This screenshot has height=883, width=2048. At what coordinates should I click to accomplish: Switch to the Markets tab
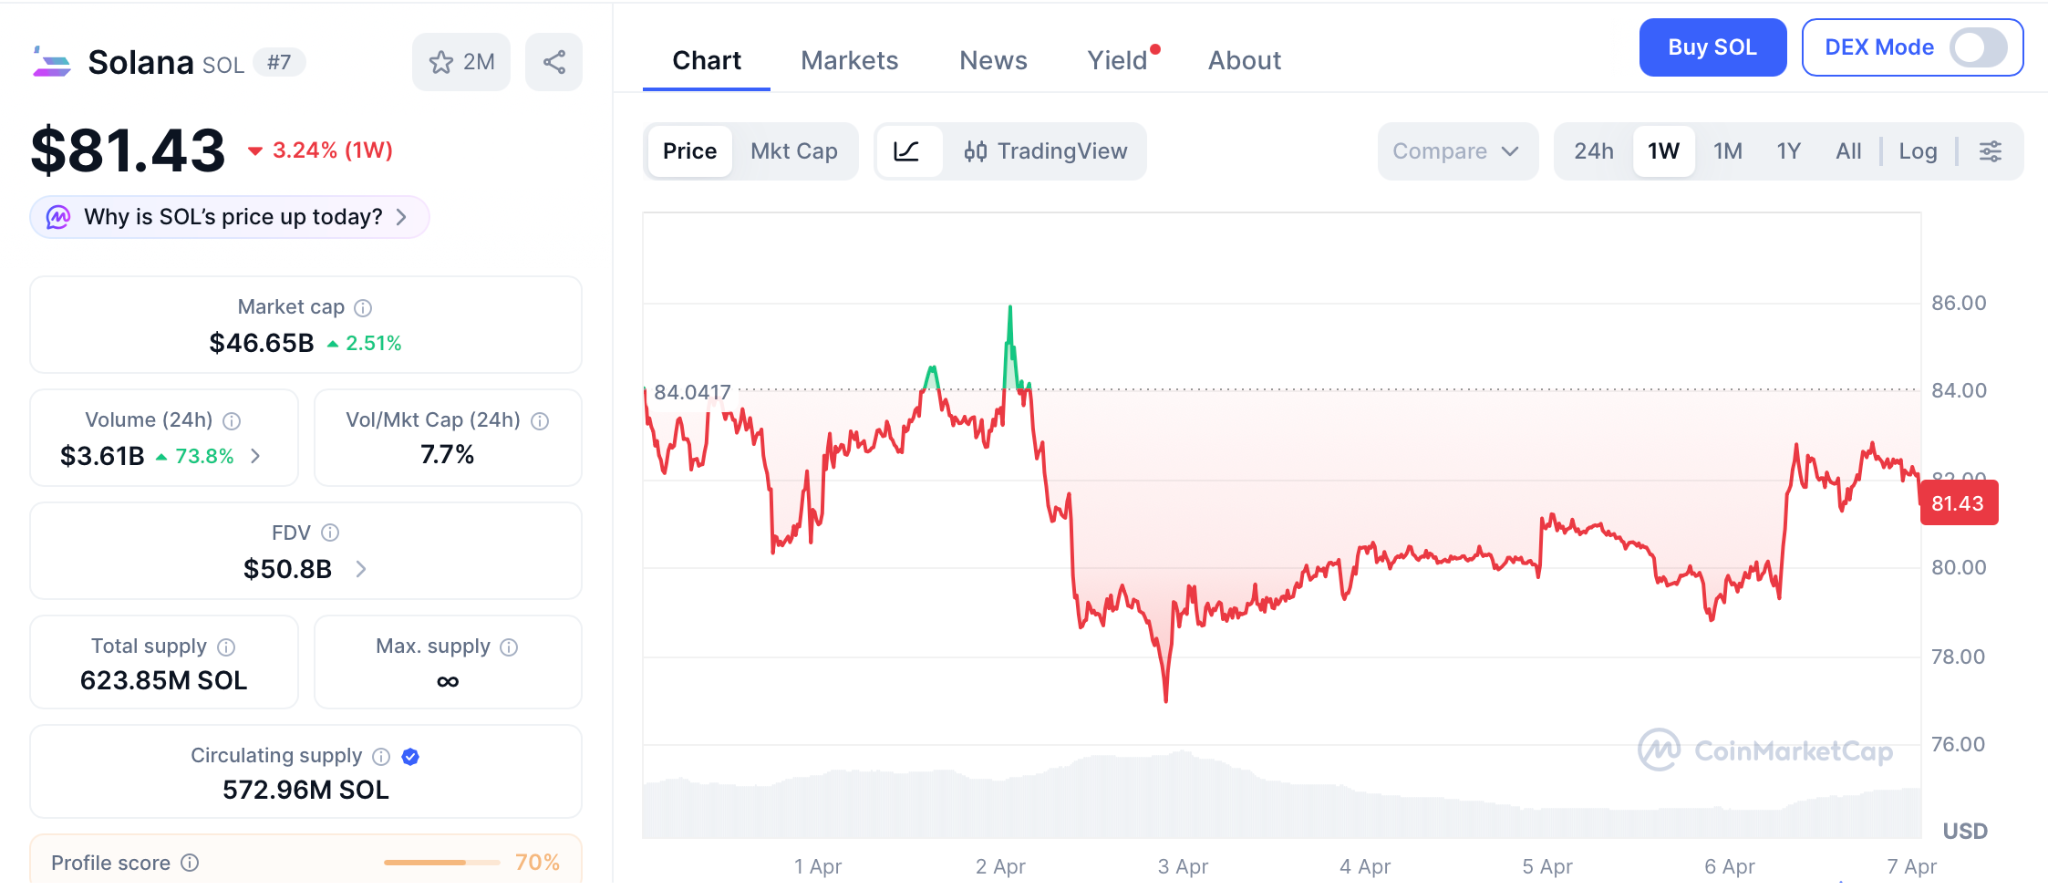pyautogui.click(x=849, y=61)
